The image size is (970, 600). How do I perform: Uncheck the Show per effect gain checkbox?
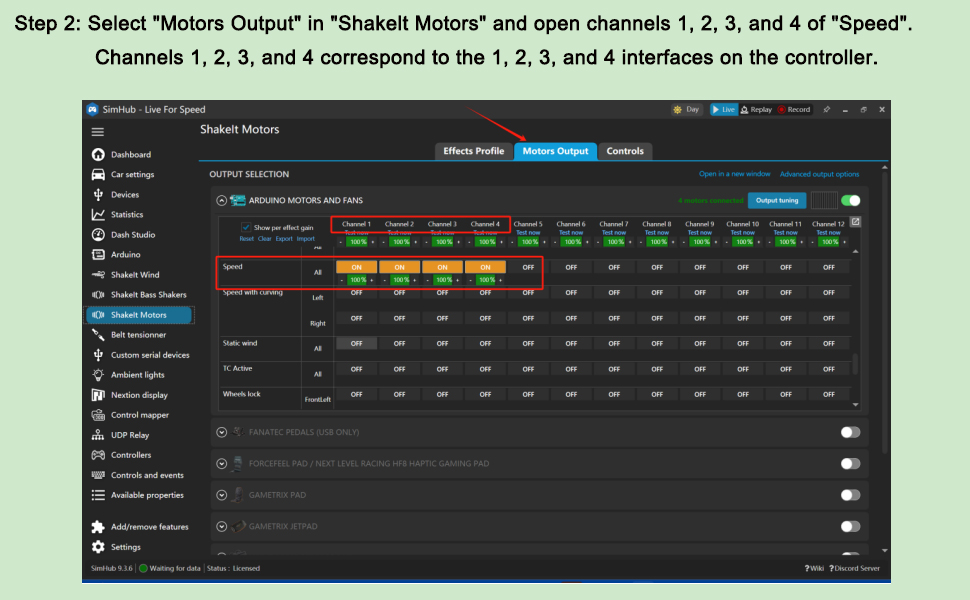246,227
